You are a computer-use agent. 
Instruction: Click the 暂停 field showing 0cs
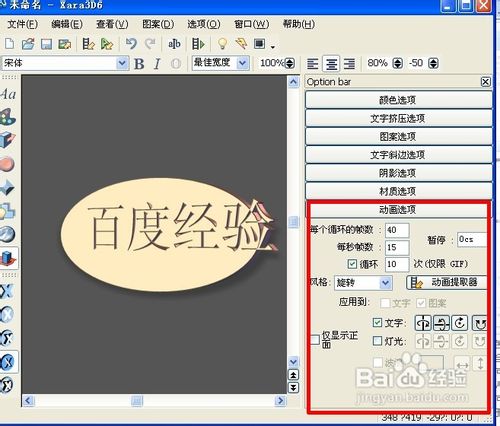pos(472,239)
